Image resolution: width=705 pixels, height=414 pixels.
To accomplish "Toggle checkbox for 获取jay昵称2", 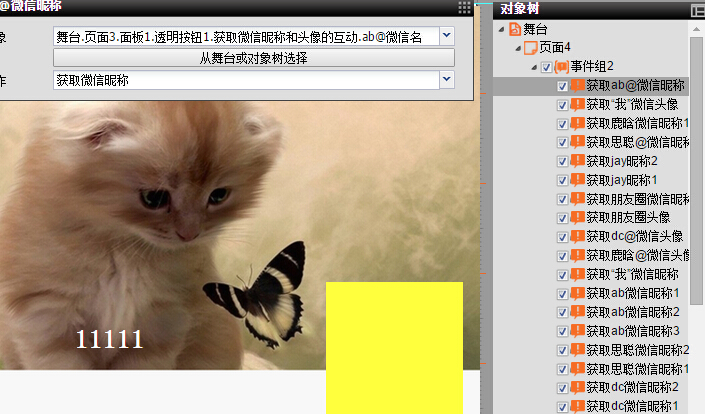I will (x=562, y=162).
